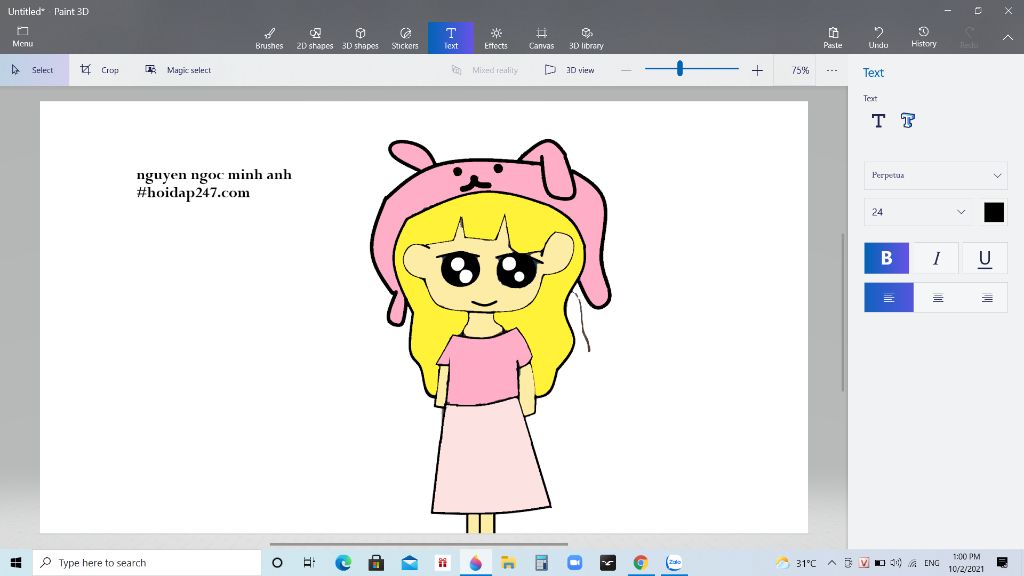This screenshot has width=1024, height=576.
Task: Show hidden system tray icons
Action: click(831, 562)
